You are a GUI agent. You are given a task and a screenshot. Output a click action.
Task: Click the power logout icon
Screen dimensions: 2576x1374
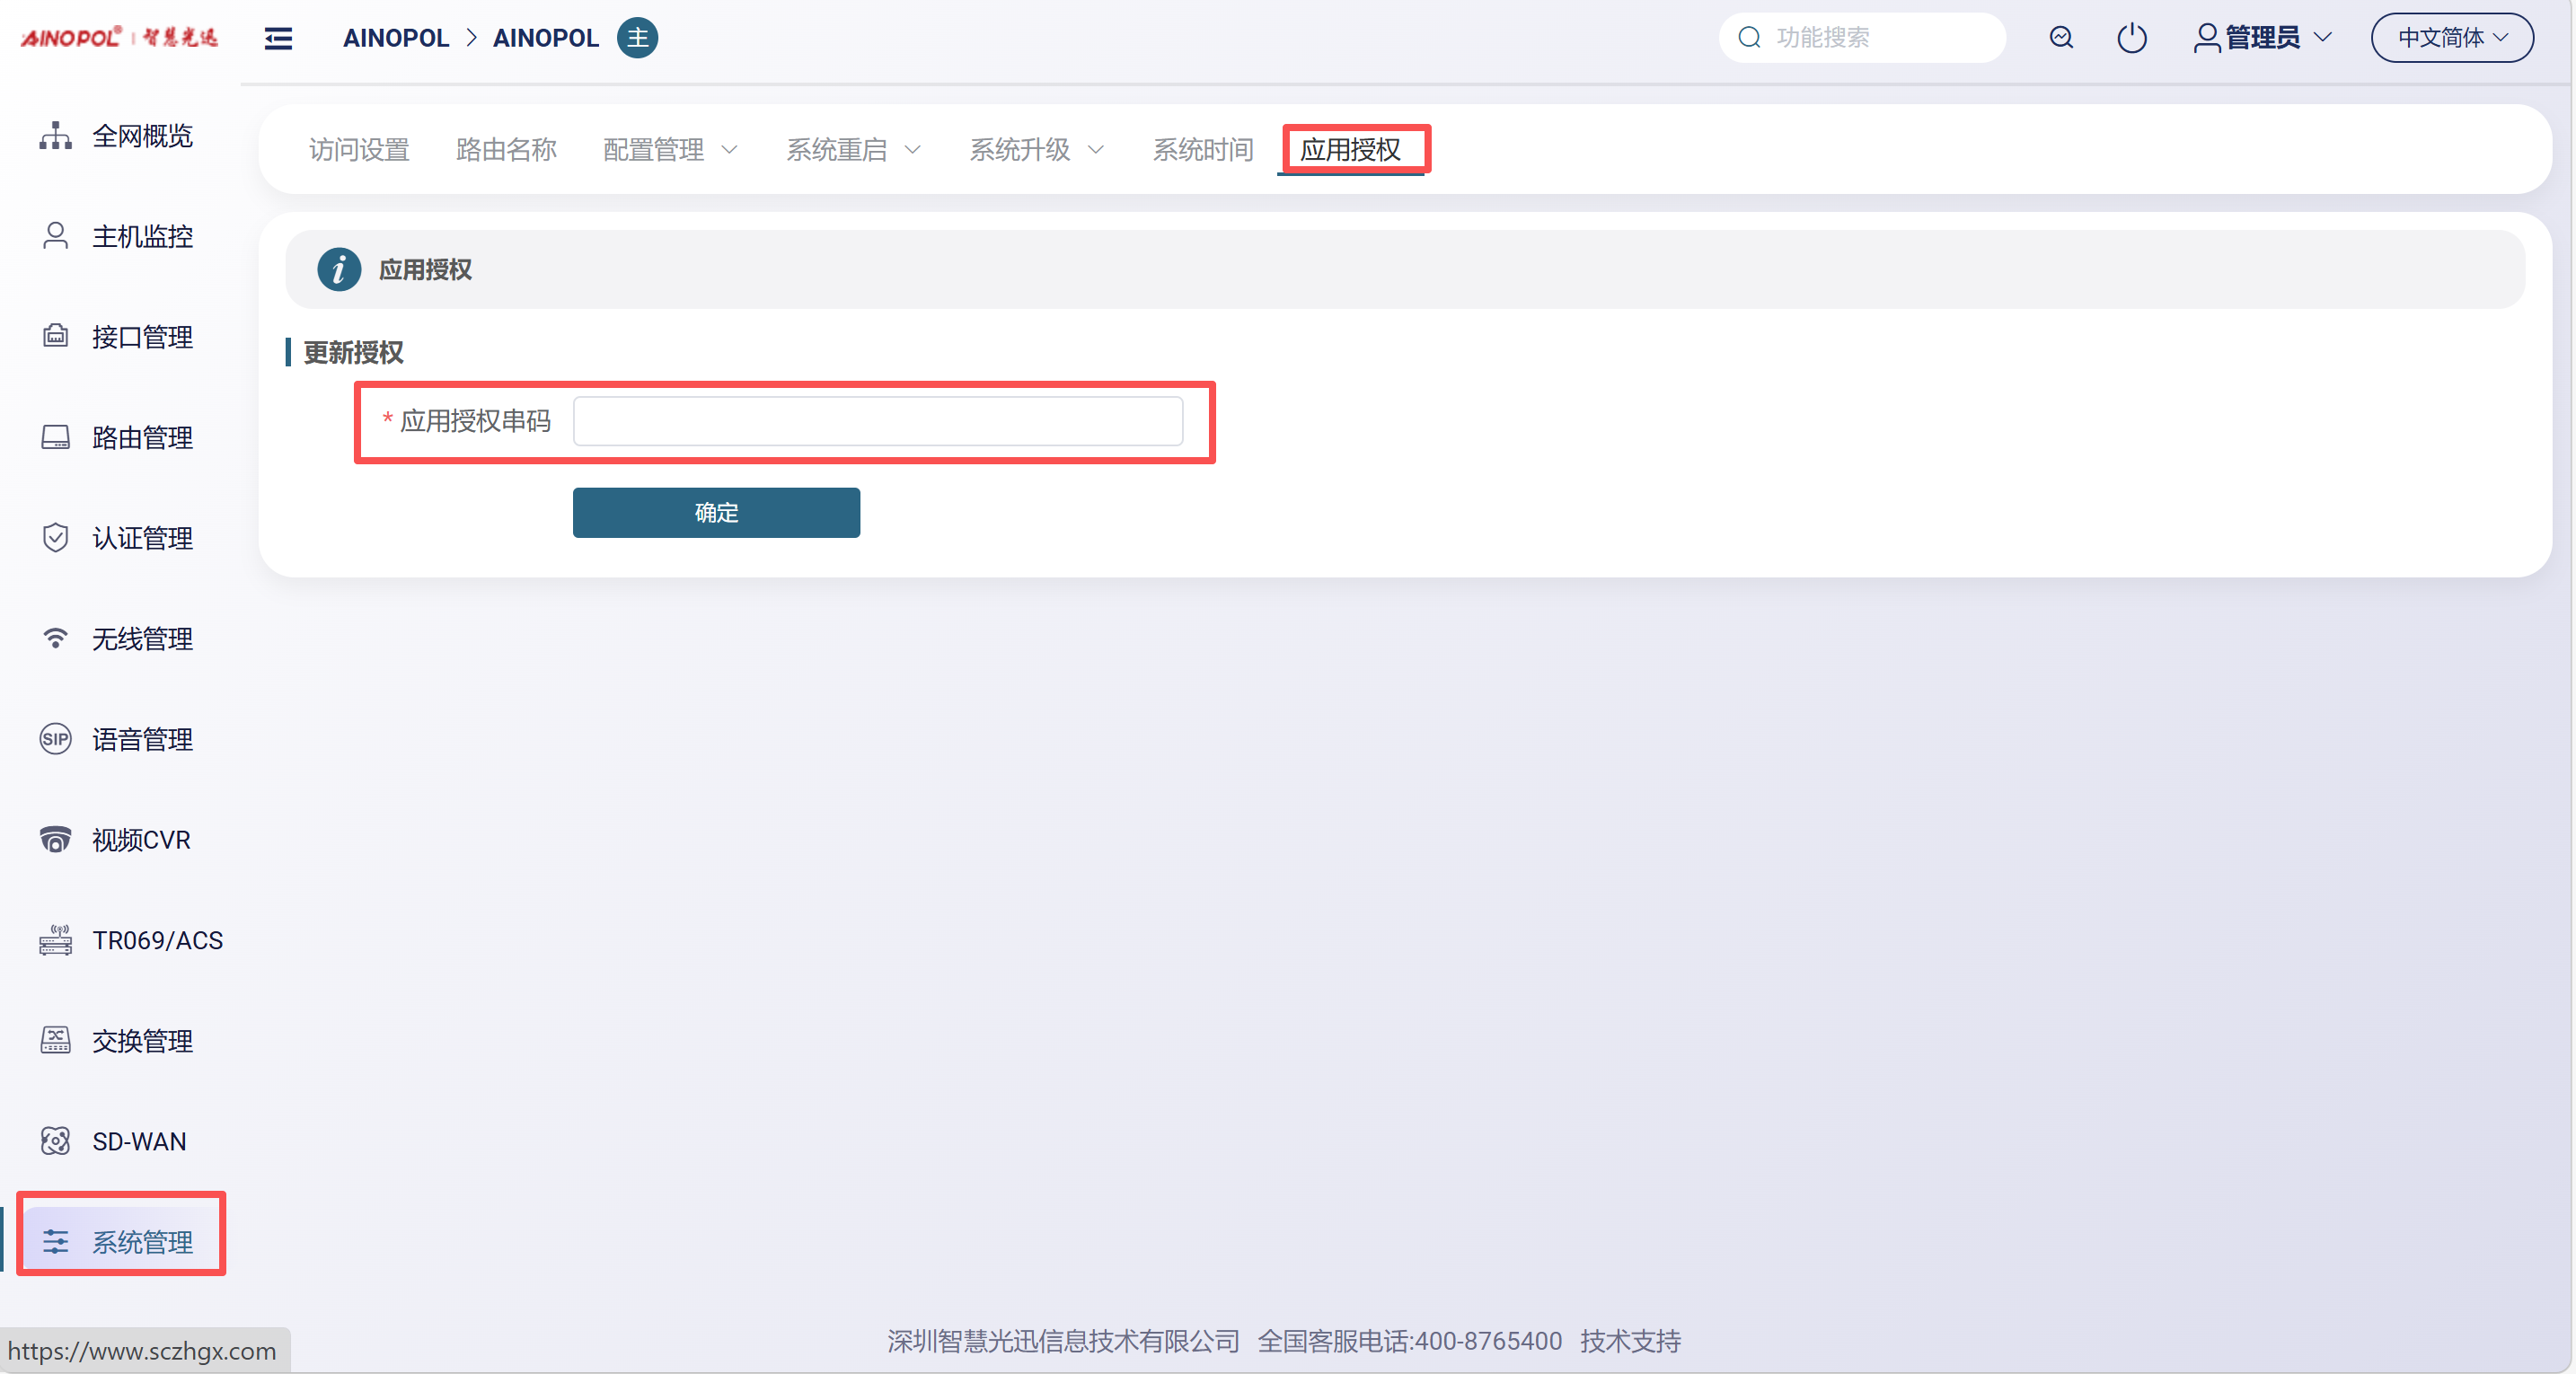coord(2131,38)
